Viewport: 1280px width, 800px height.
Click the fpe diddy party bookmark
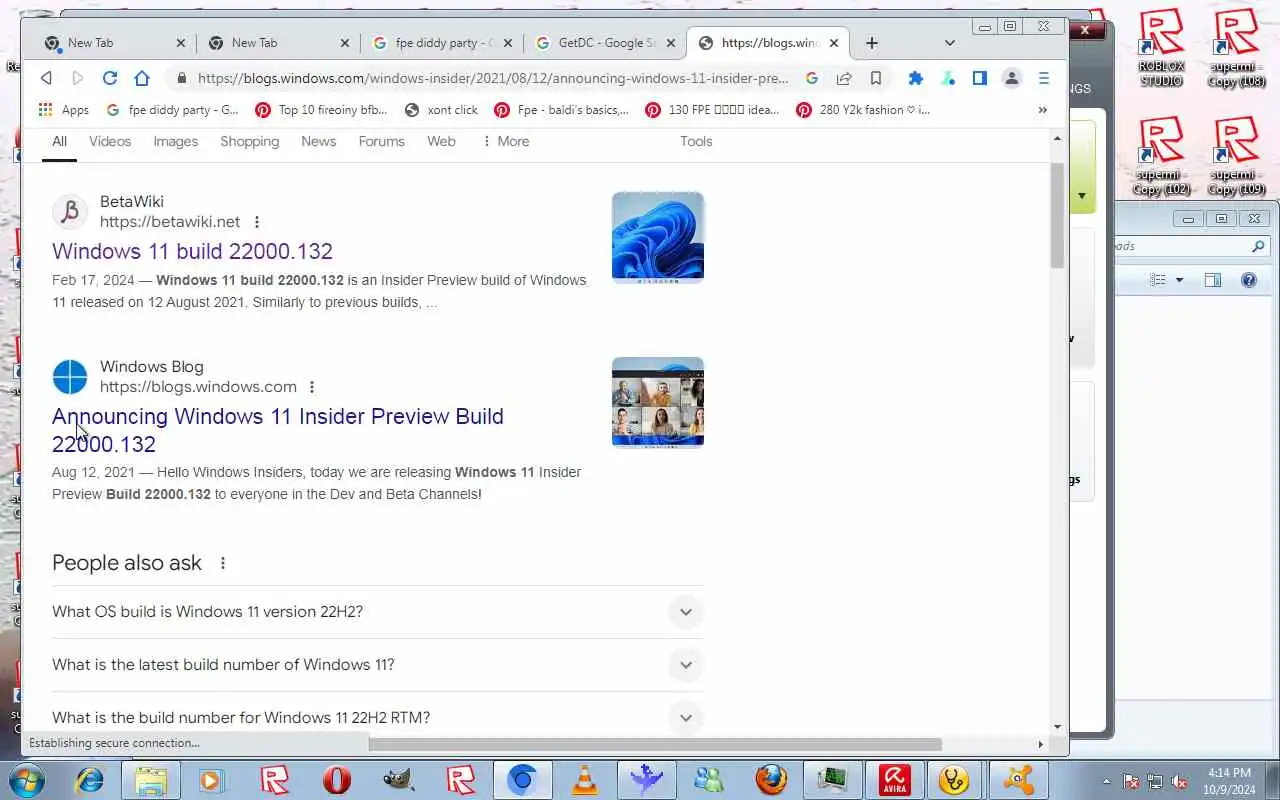point(172,110)
